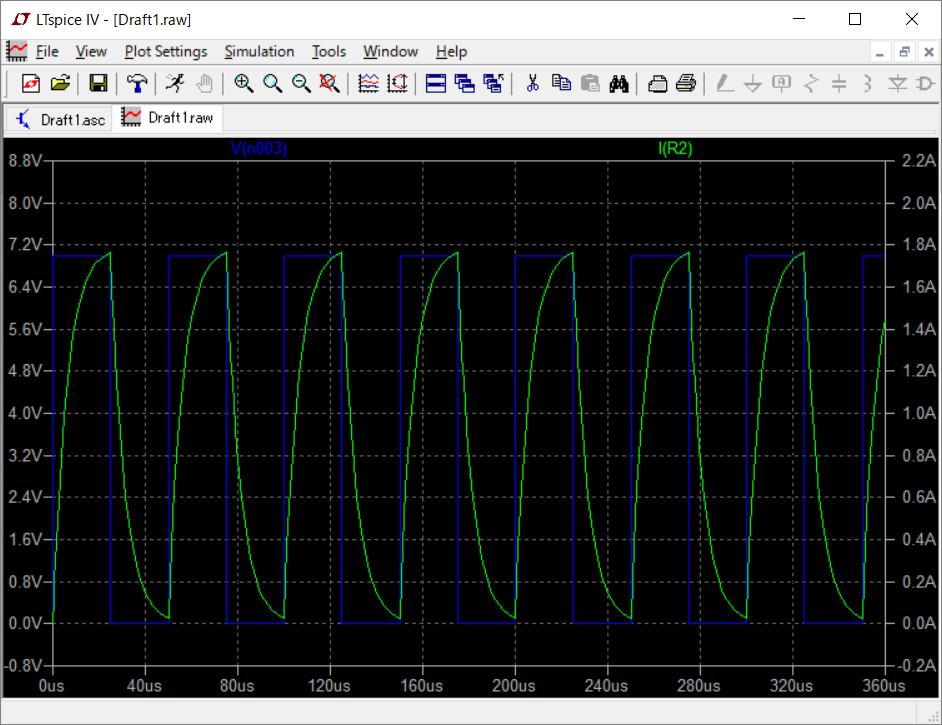Open the Plot Settings menu
The width and height of the screenshot is (942, 725).
click(166, 52)
